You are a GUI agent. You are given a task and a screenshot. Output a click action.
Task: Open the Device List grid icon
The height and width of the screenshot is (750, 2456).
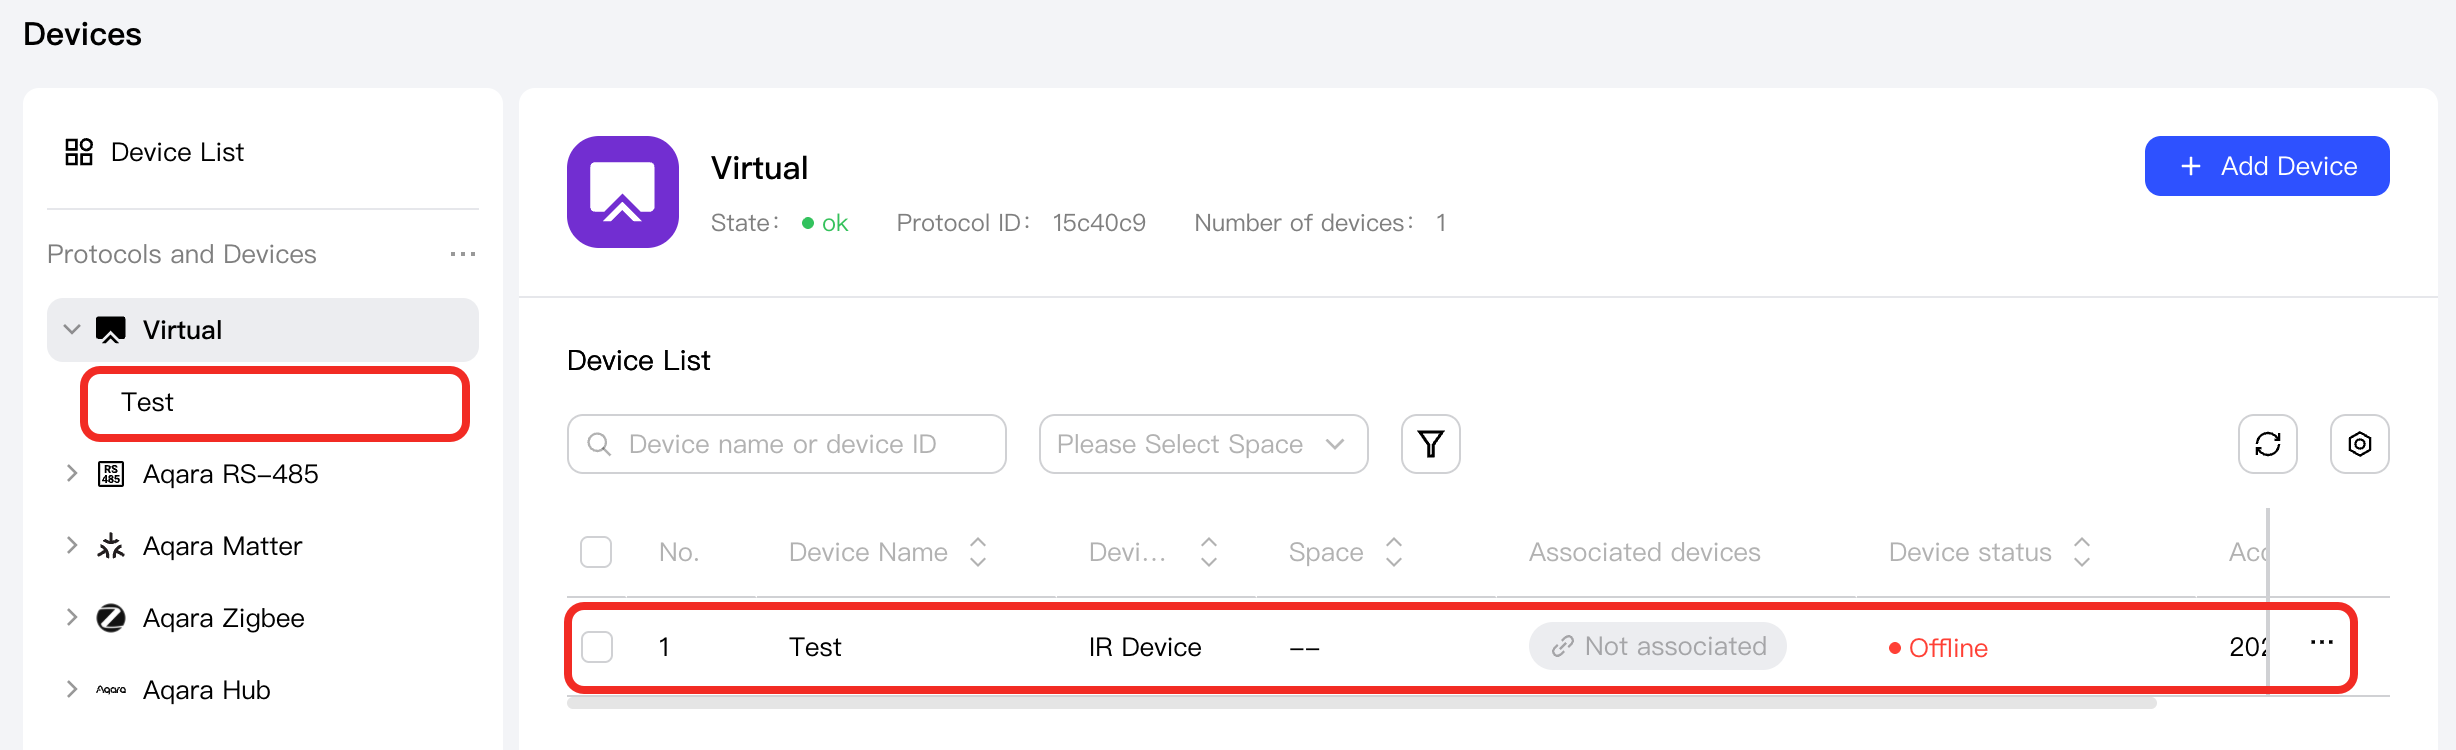click(79, 152)
